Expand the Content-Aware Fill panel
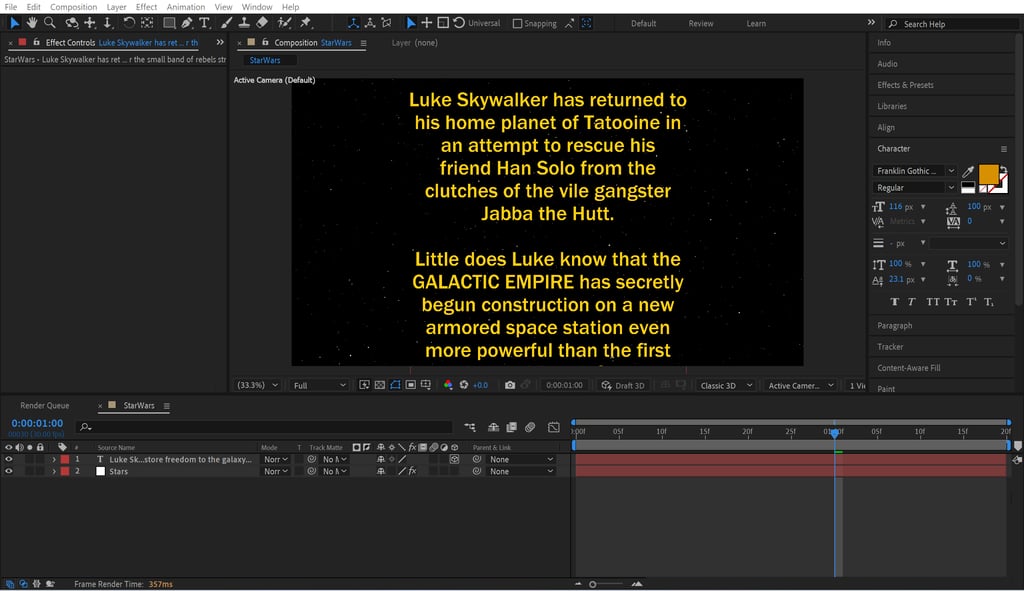 pyautogui.click(x=908, y=368)
